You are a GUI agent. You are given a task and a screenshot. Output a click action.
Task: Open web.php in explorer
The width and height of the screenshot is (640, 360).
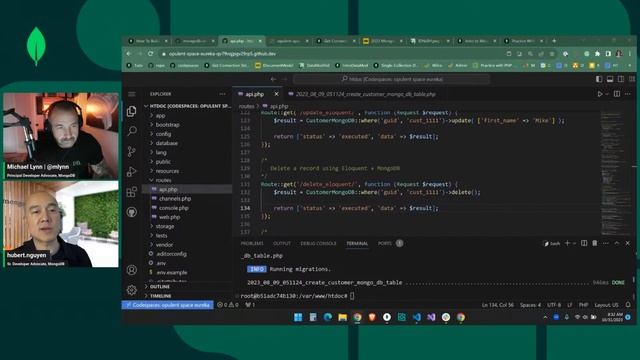tap(169, 217)
